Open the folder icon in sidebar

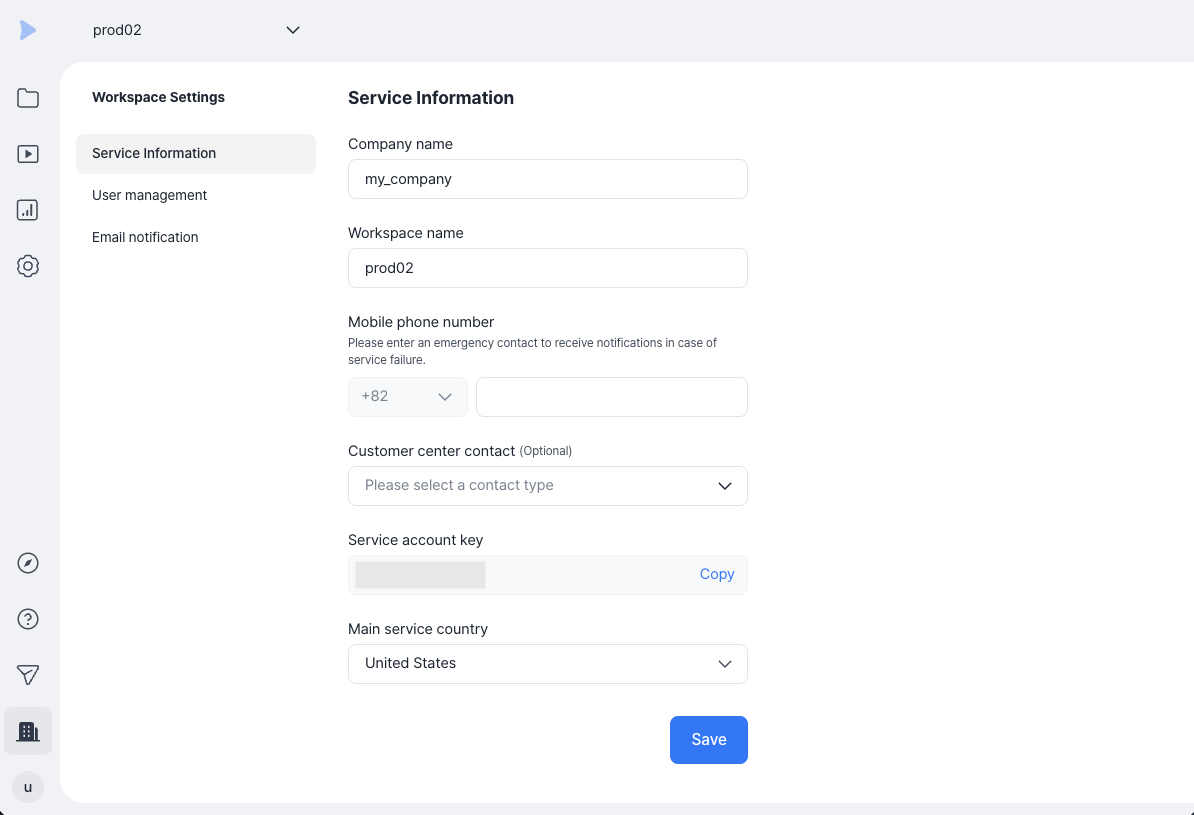[27, 98]
